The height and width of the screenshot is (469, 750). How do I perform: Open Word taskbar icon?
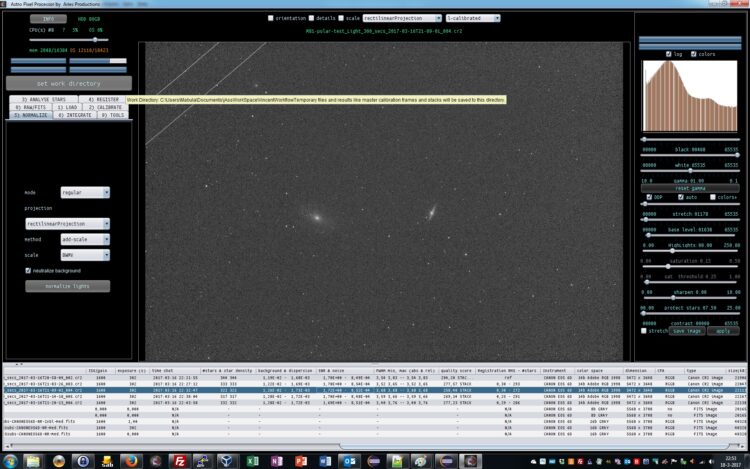[x=325, y=461]
